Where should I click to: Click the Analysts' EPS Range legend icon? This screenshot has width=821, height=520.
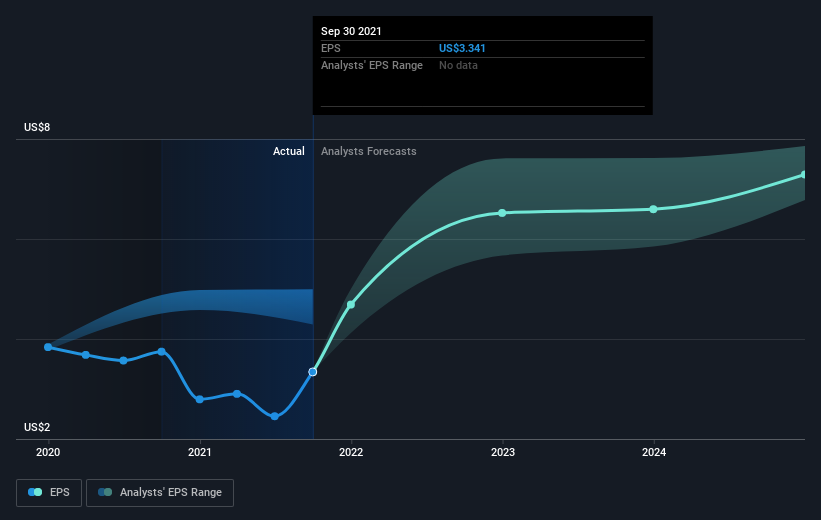pyautogui.click(x=105, y=492)
